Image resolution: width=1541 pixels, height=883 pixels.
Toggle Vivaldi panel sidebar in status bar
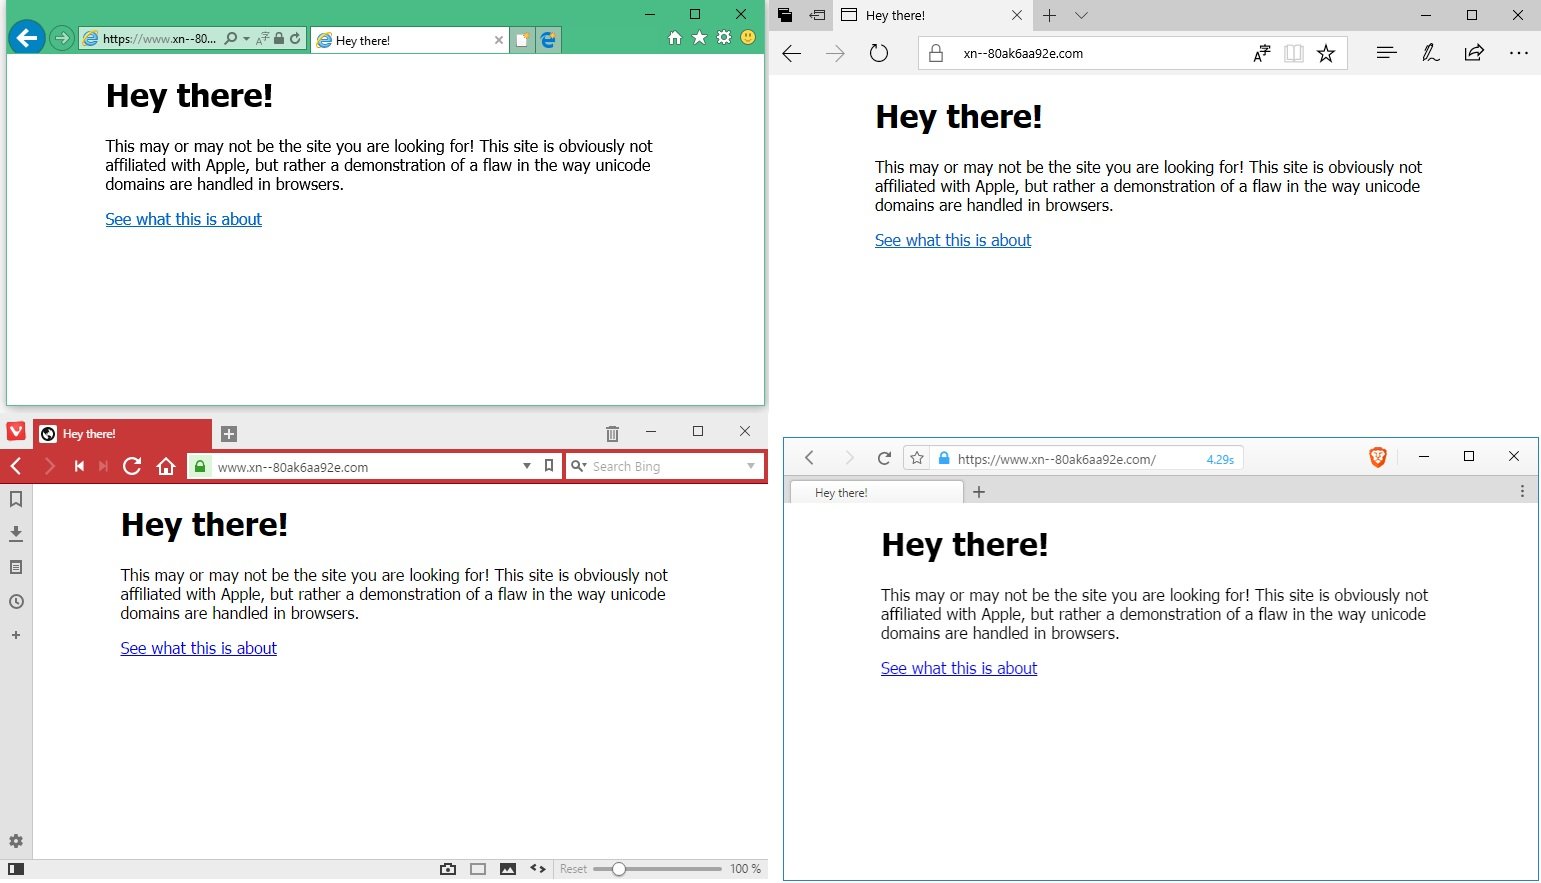tap(16, 869)
